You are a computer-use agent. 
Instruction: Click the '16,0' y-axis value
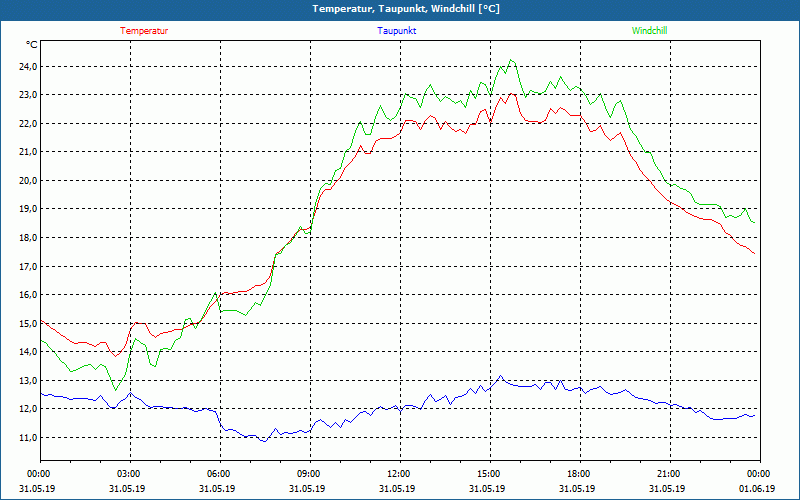click(28, 295)
